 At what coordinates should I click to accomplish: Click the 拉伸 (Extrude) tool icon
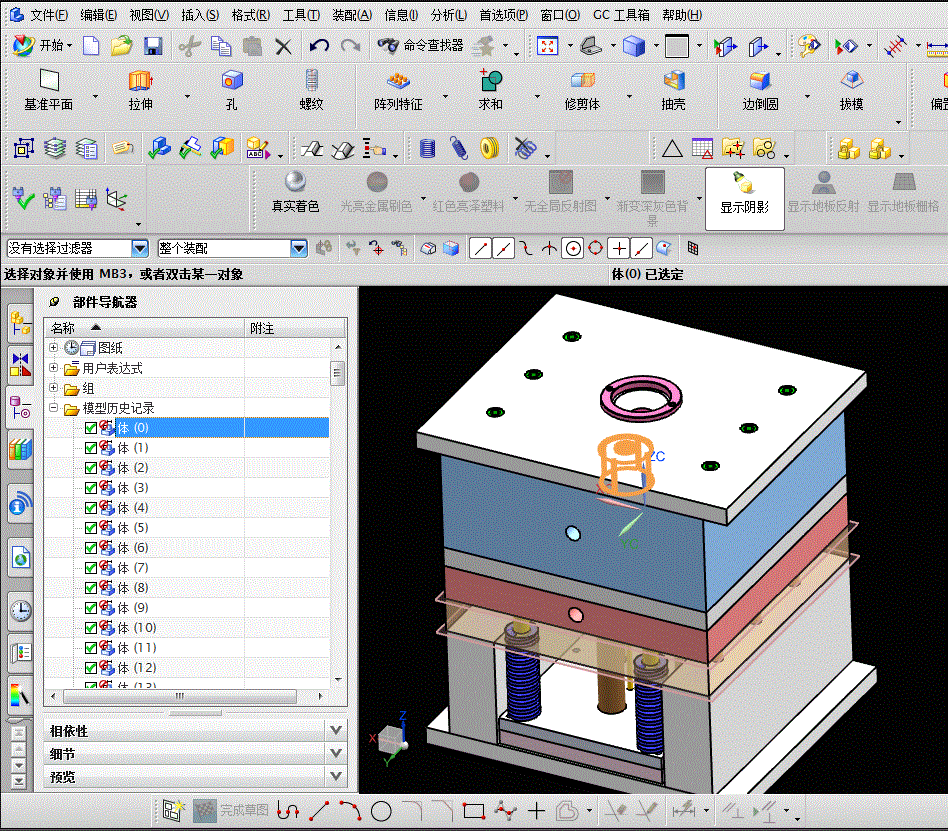click(x=140, y=82)
